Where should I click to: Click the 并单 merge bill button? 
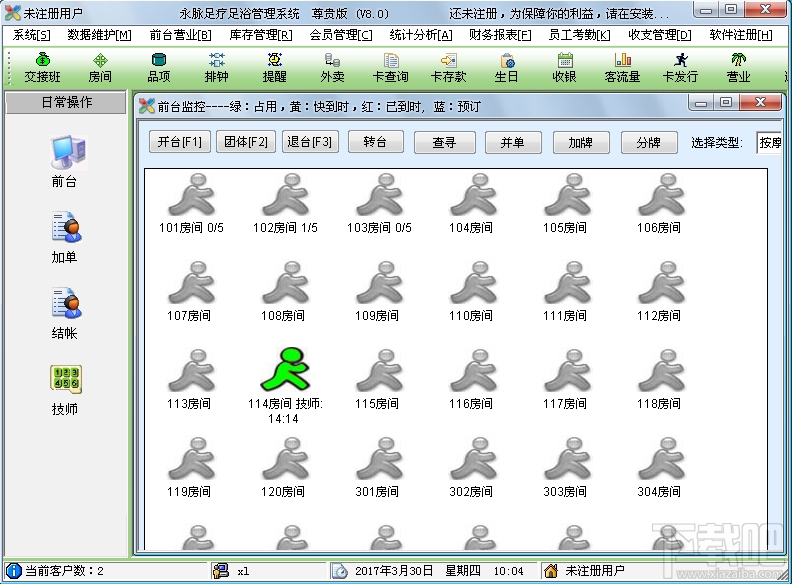[x=513, y=142]
